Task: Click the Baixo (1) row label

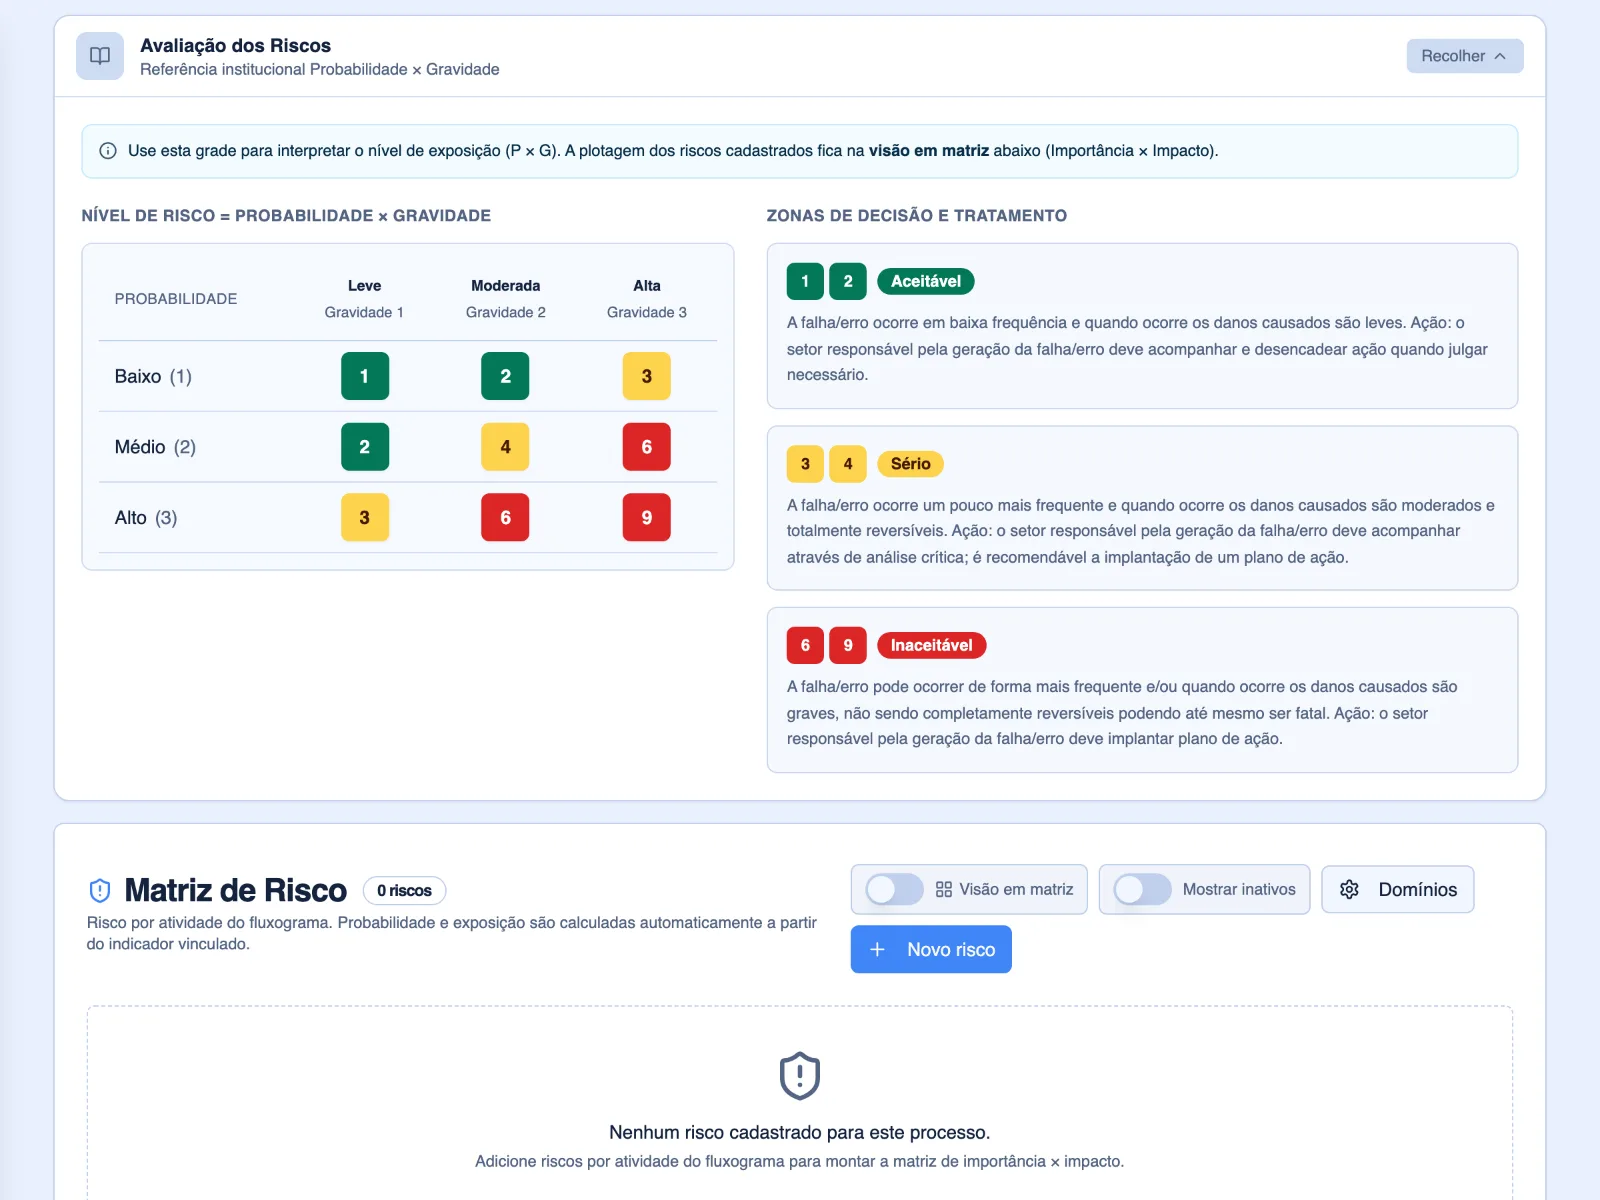Action: click(153, 376)
